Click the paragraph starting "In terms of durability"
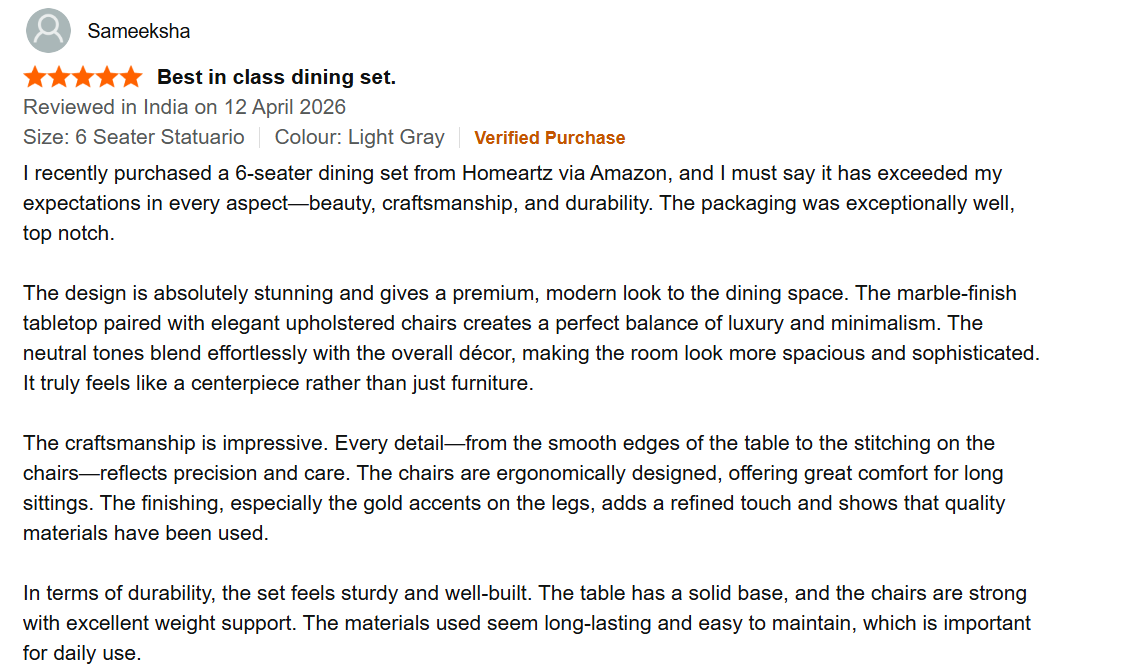The height and width of the screenshot is (669, 1128). pos(526,623)
